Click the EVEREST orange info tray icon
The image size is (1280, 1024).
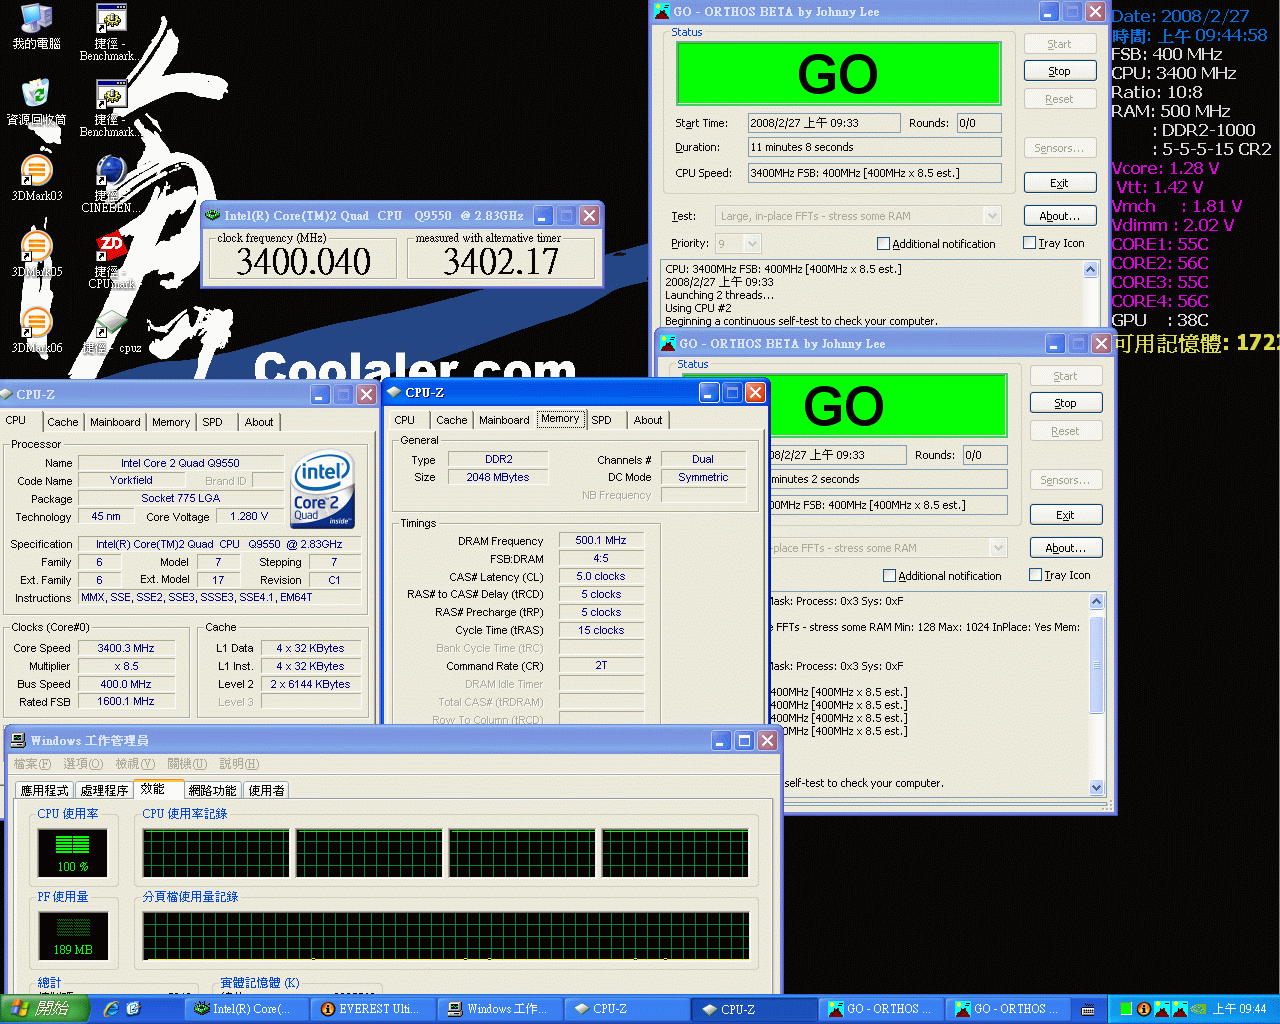point(1143,1009)
